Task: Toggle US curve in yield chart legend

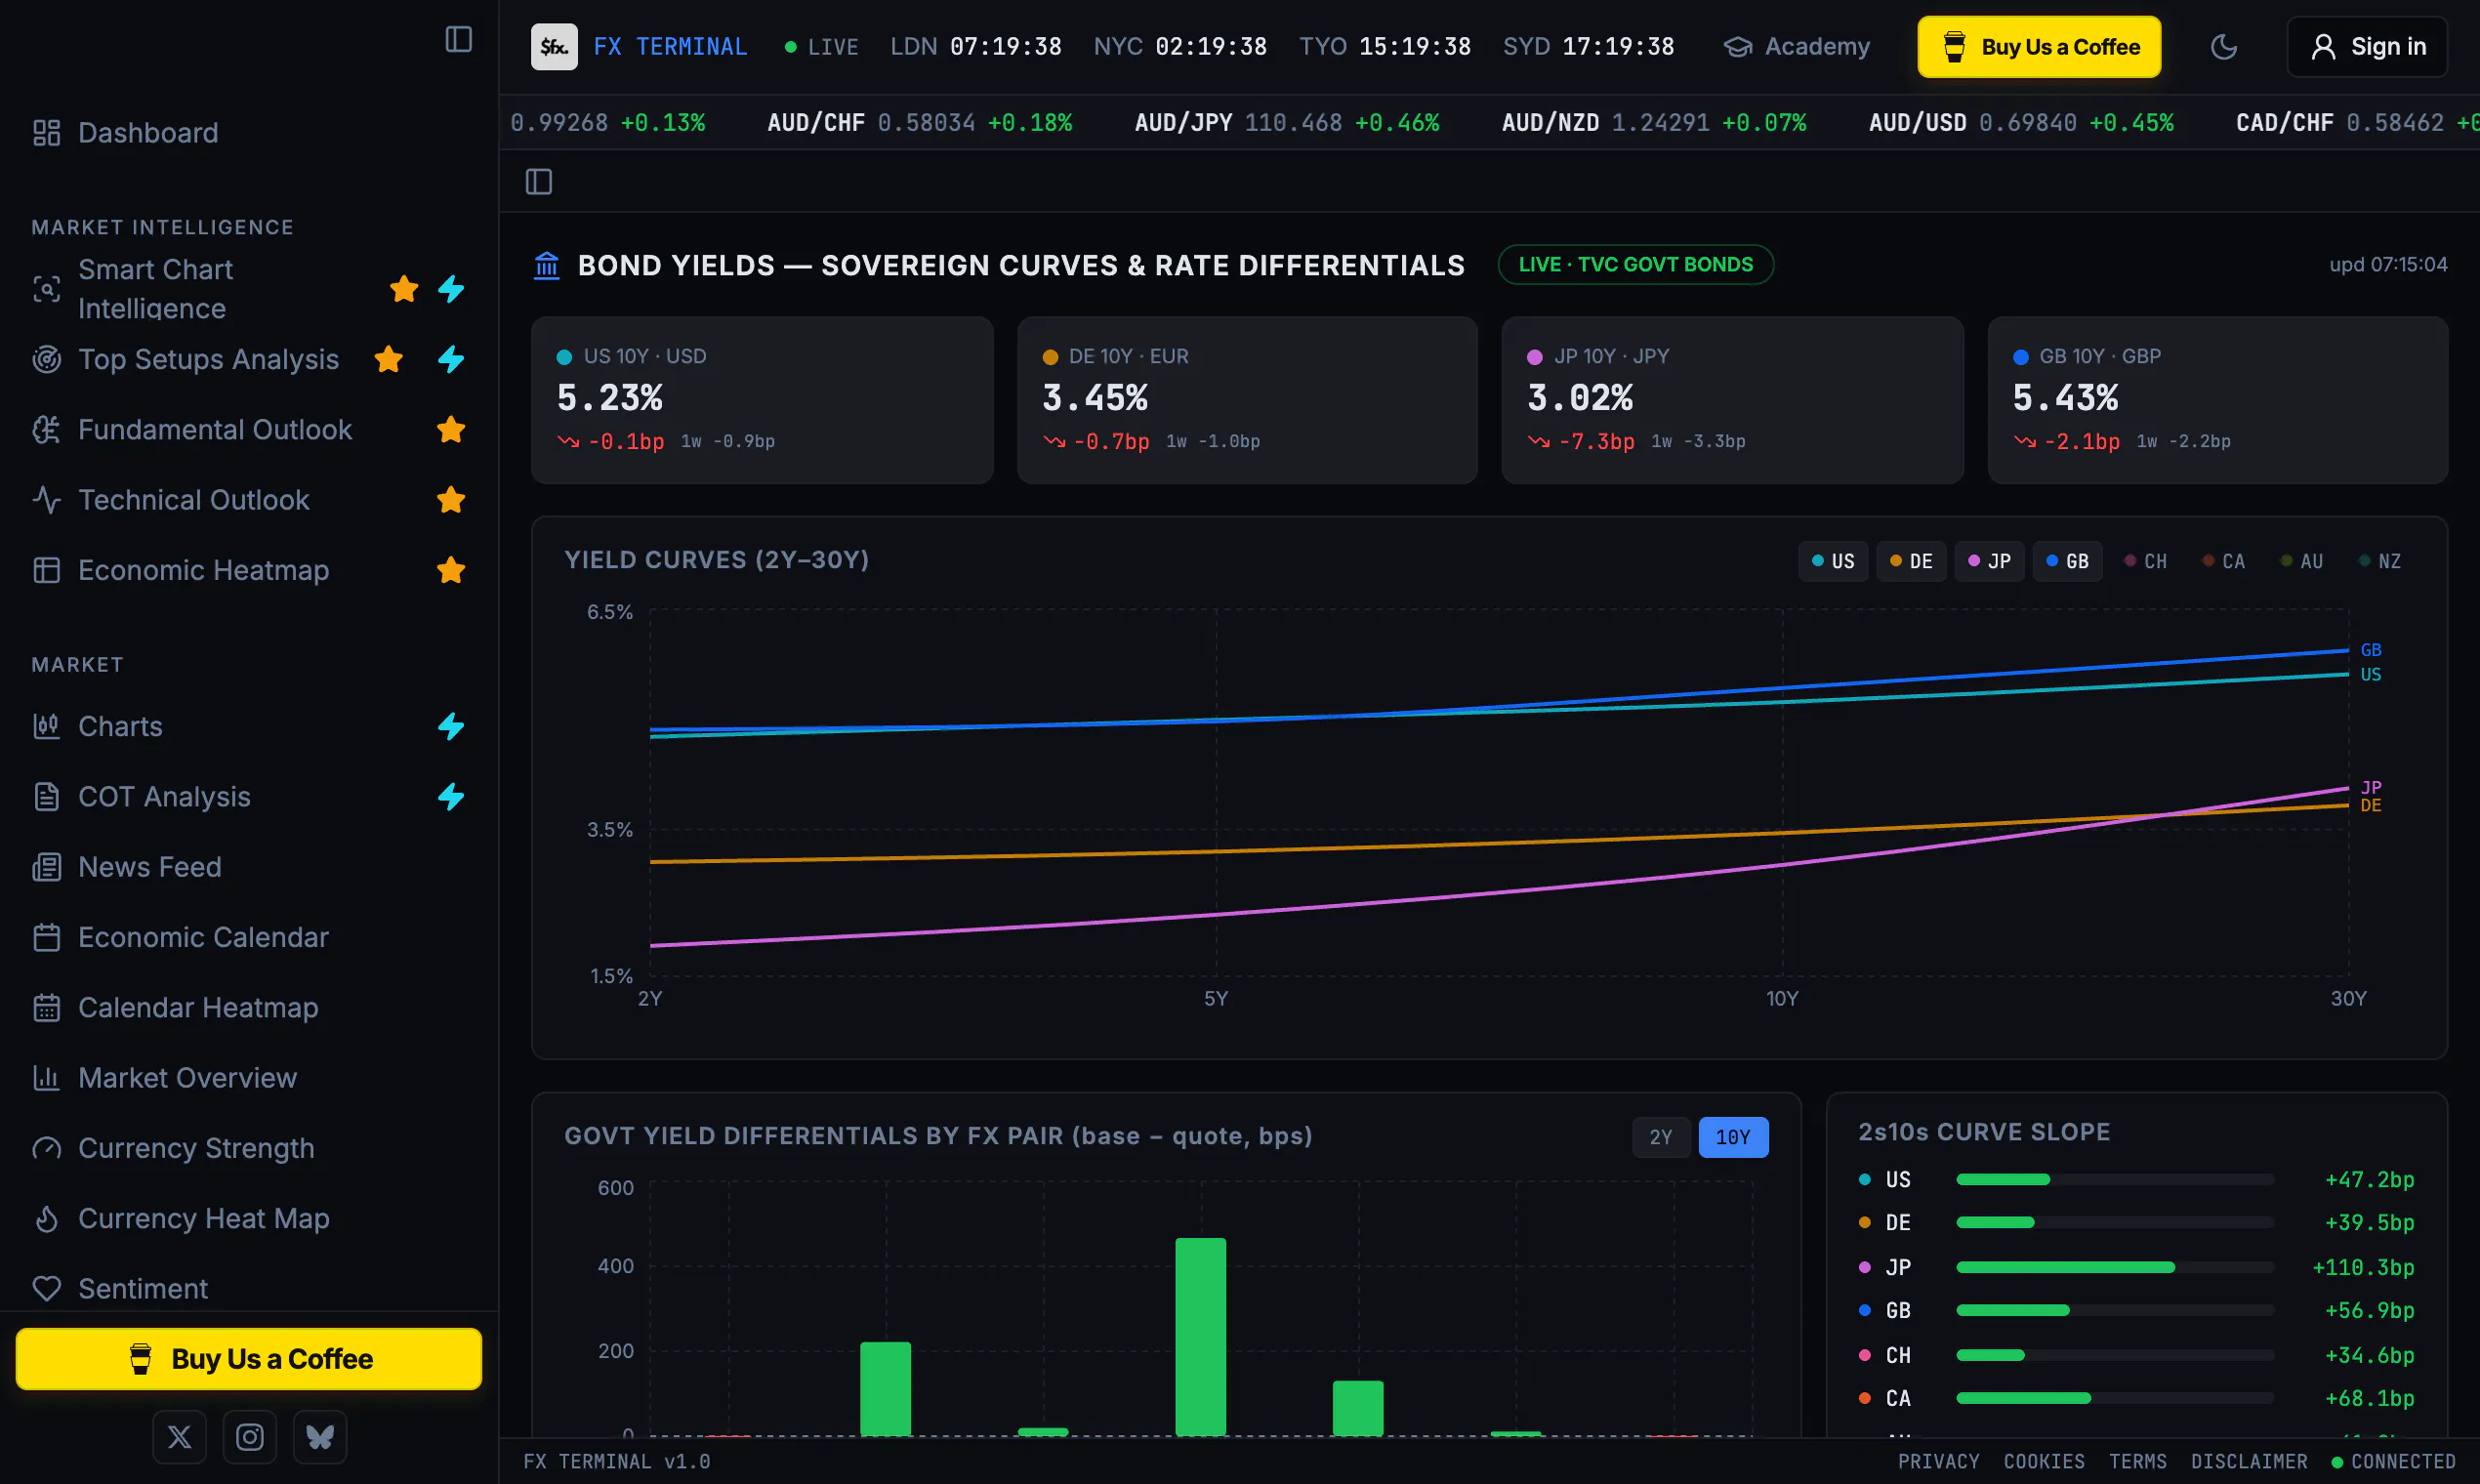Action: [x=1833, y=561]
